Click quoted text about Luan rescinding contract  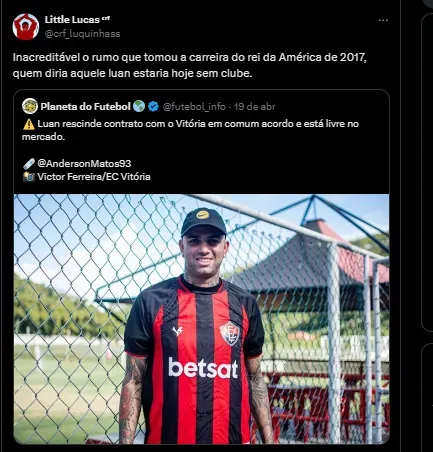[190, 130]
